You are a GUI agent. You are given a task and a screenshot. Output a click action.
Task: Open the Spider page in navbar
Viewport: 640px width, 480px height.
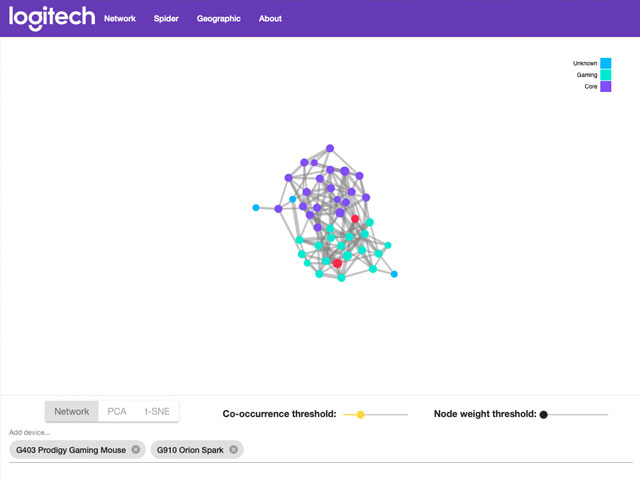coord(166,19)
